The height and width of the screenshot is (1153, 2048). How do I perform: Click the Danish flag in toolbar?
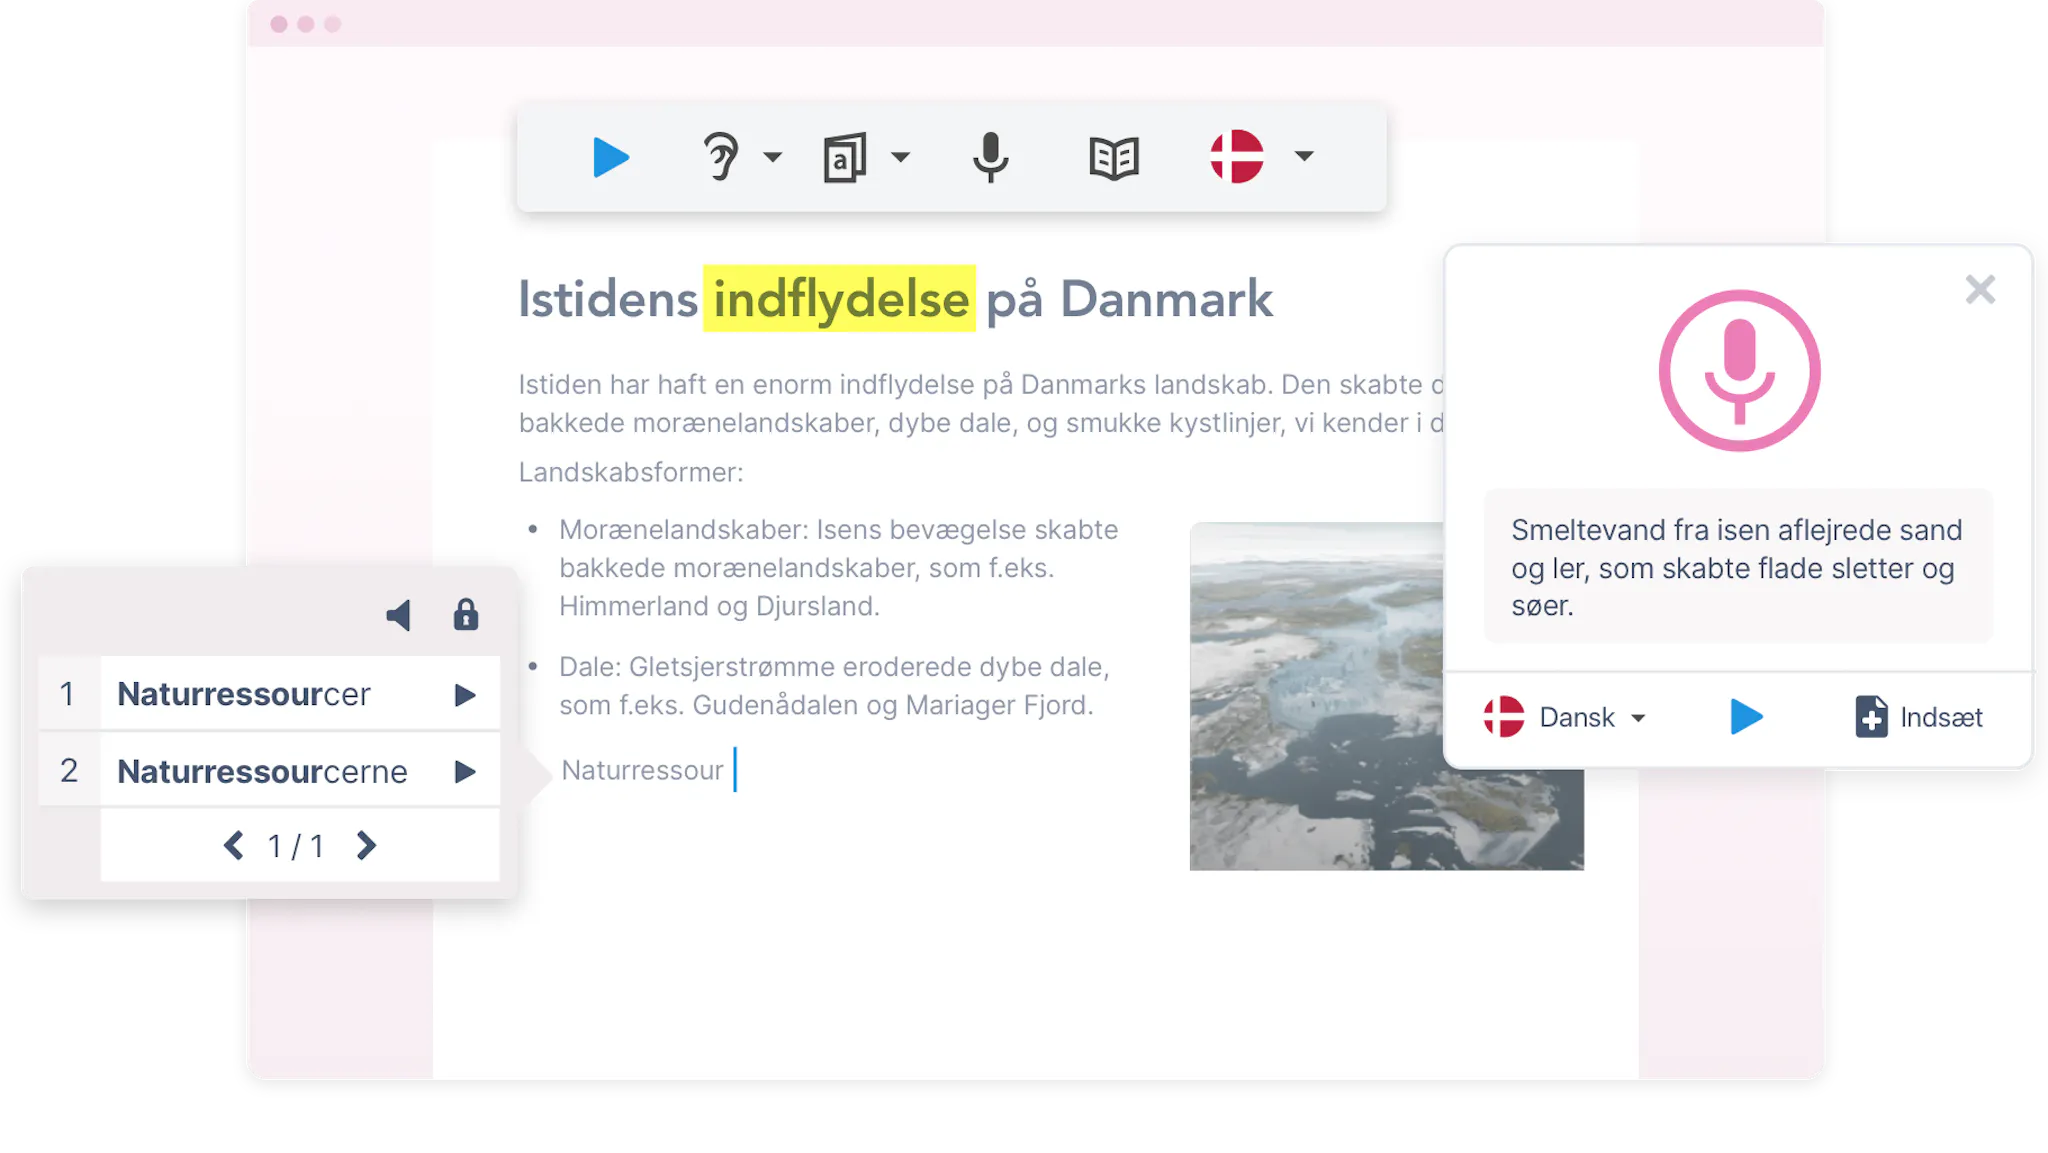[x=1237, y=156]
